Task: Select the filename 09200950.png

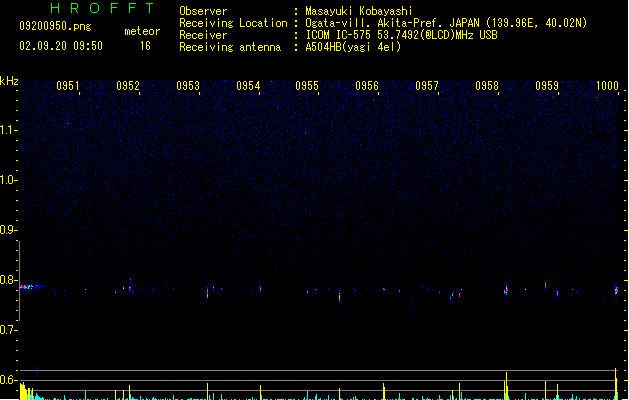Action: point(55,26)
